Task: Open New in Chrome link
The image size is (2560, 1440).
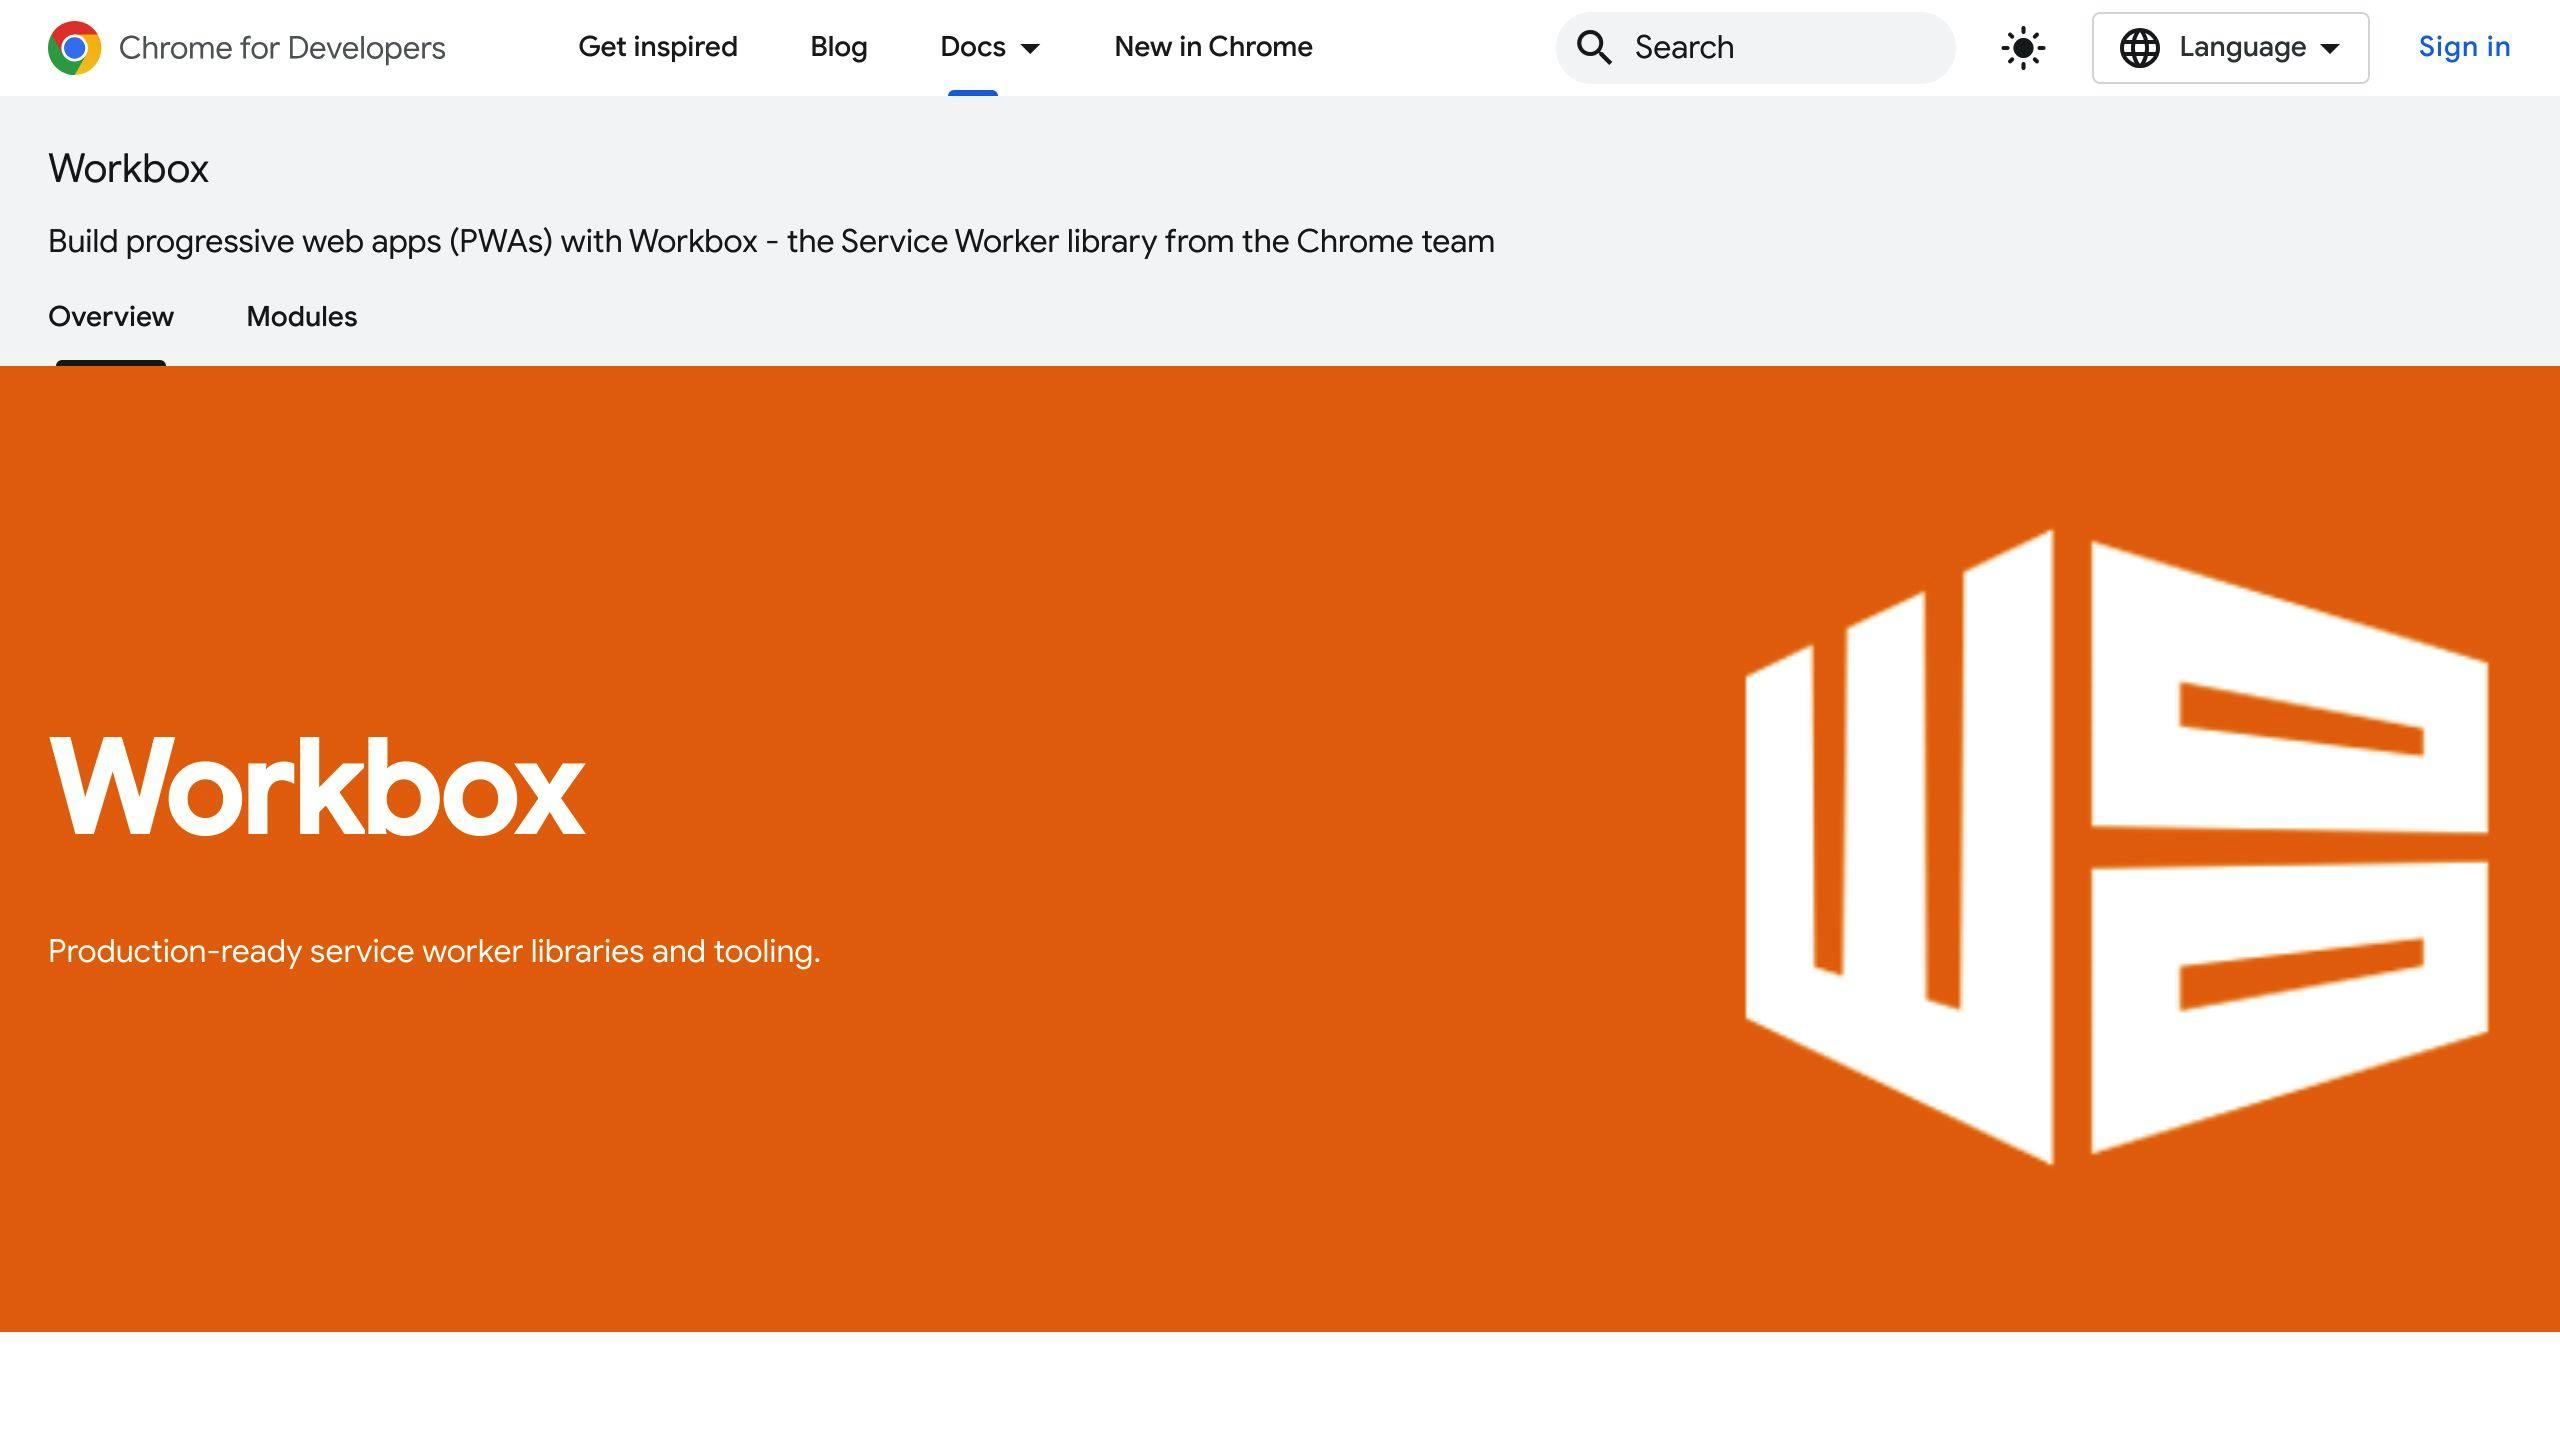Action: coord(1212,47)
